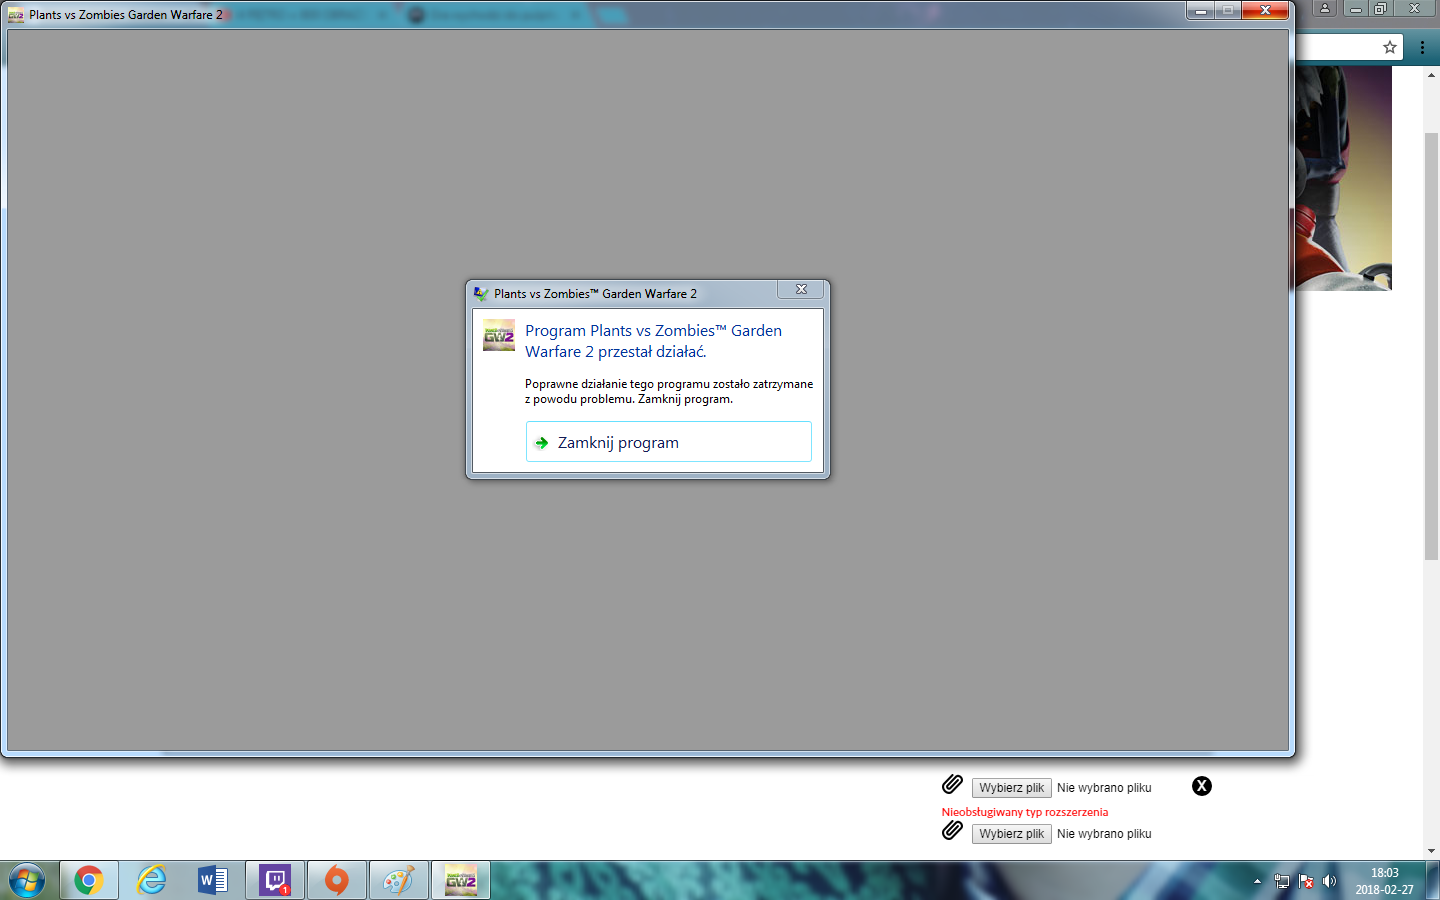Close the Garden Warfare 2 game window
This screenshot has width=1440, height=900.
[x=1265, y=10]
